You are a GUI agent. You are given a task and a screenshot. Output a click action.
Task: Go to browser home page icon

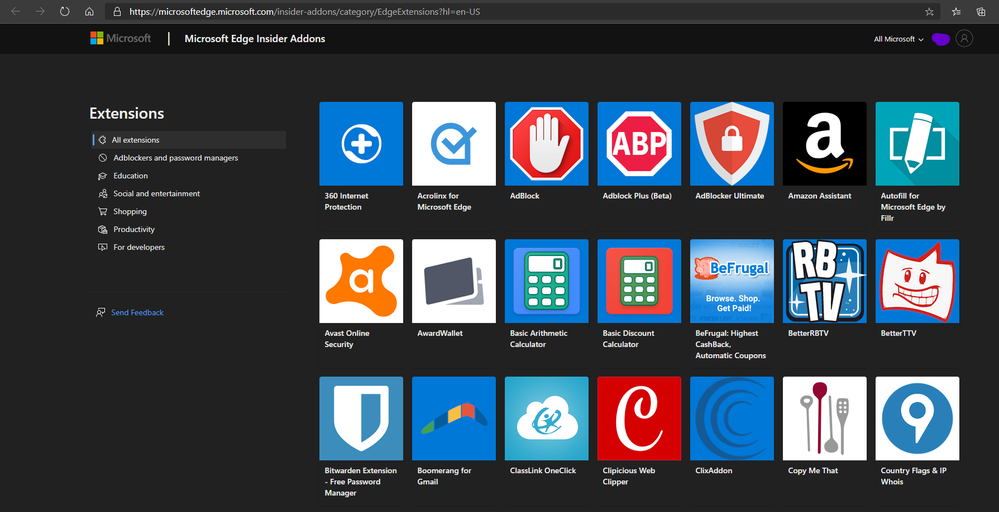tap(89, 11)
